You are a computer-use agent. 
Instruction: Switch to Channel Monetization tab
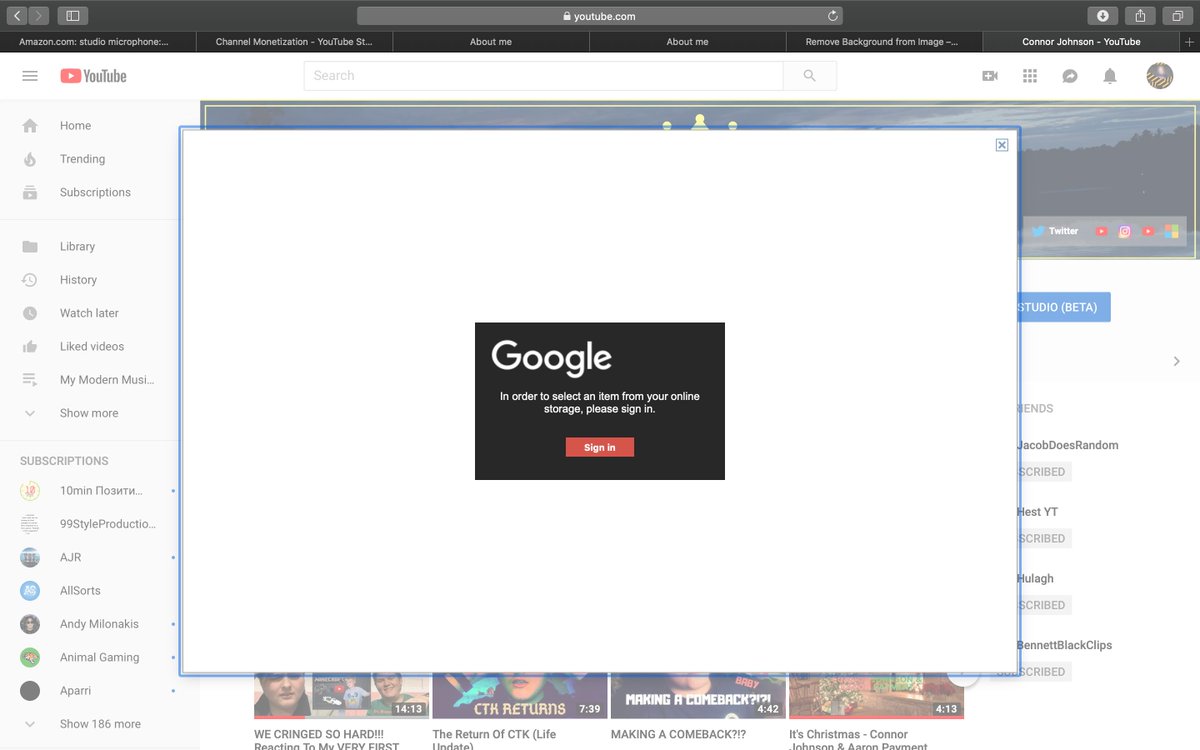coord(294,42)
